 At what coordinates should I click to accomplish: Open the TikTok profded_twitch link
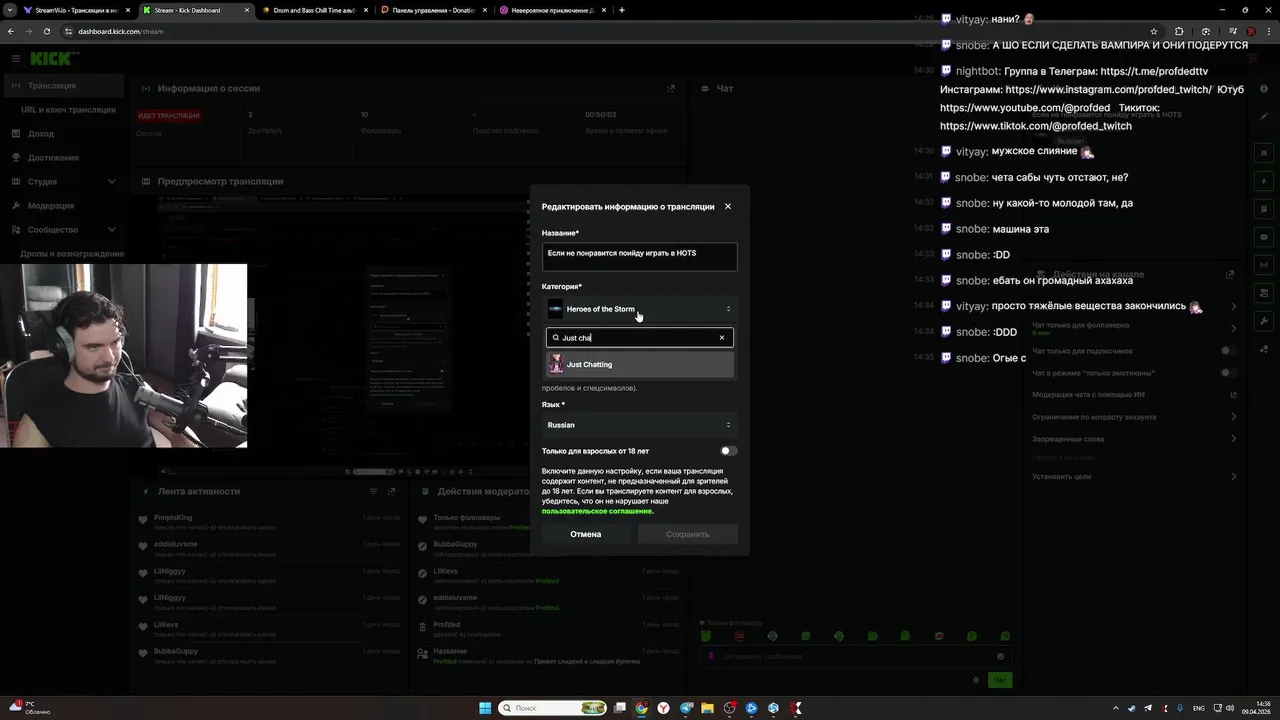[1036, 126]
